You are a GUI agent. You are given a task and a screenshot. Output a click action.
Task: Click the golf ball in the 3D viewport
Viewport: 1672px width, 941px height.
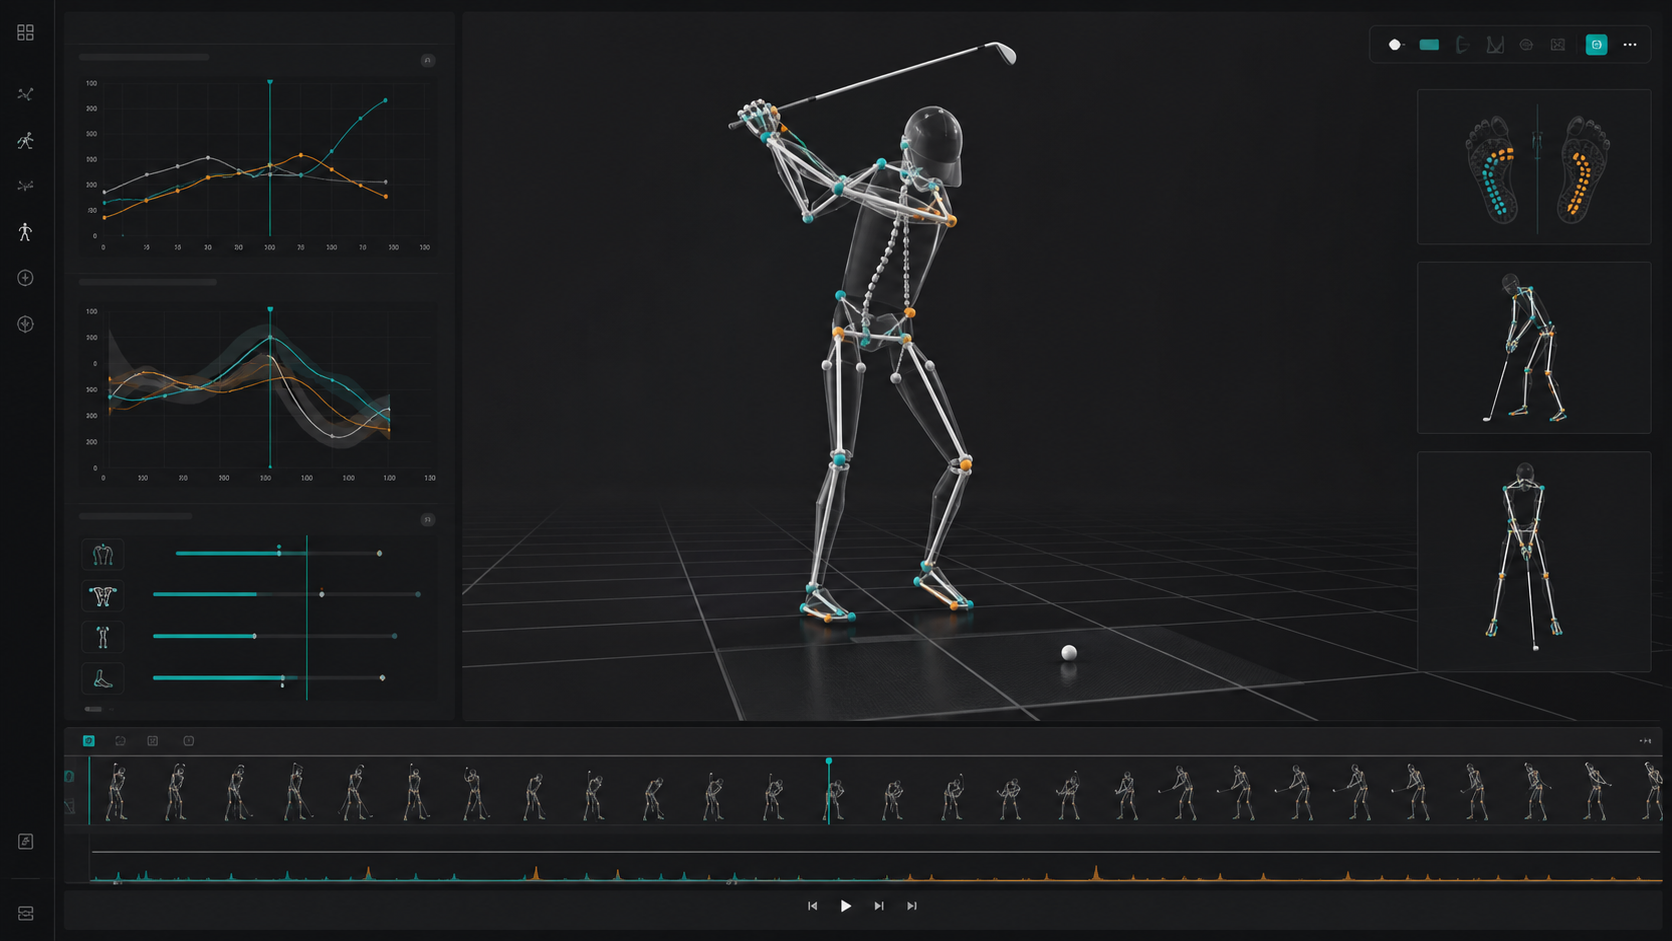[x=1069, y=653]
